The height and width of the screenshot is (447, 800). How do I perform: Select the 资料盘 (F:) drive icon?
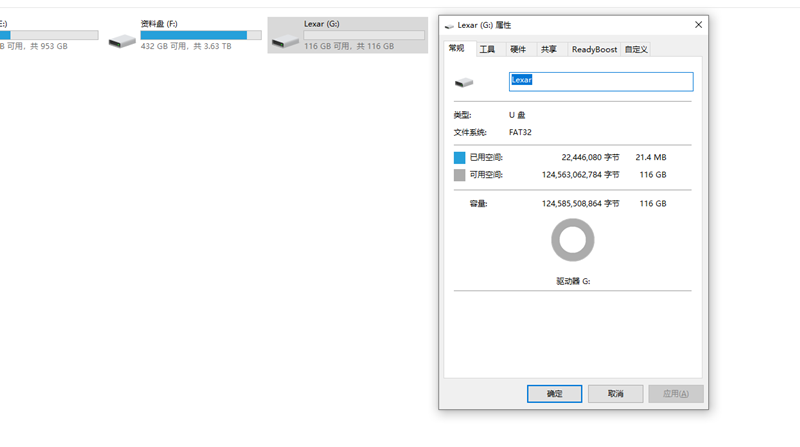click(122, 41)
